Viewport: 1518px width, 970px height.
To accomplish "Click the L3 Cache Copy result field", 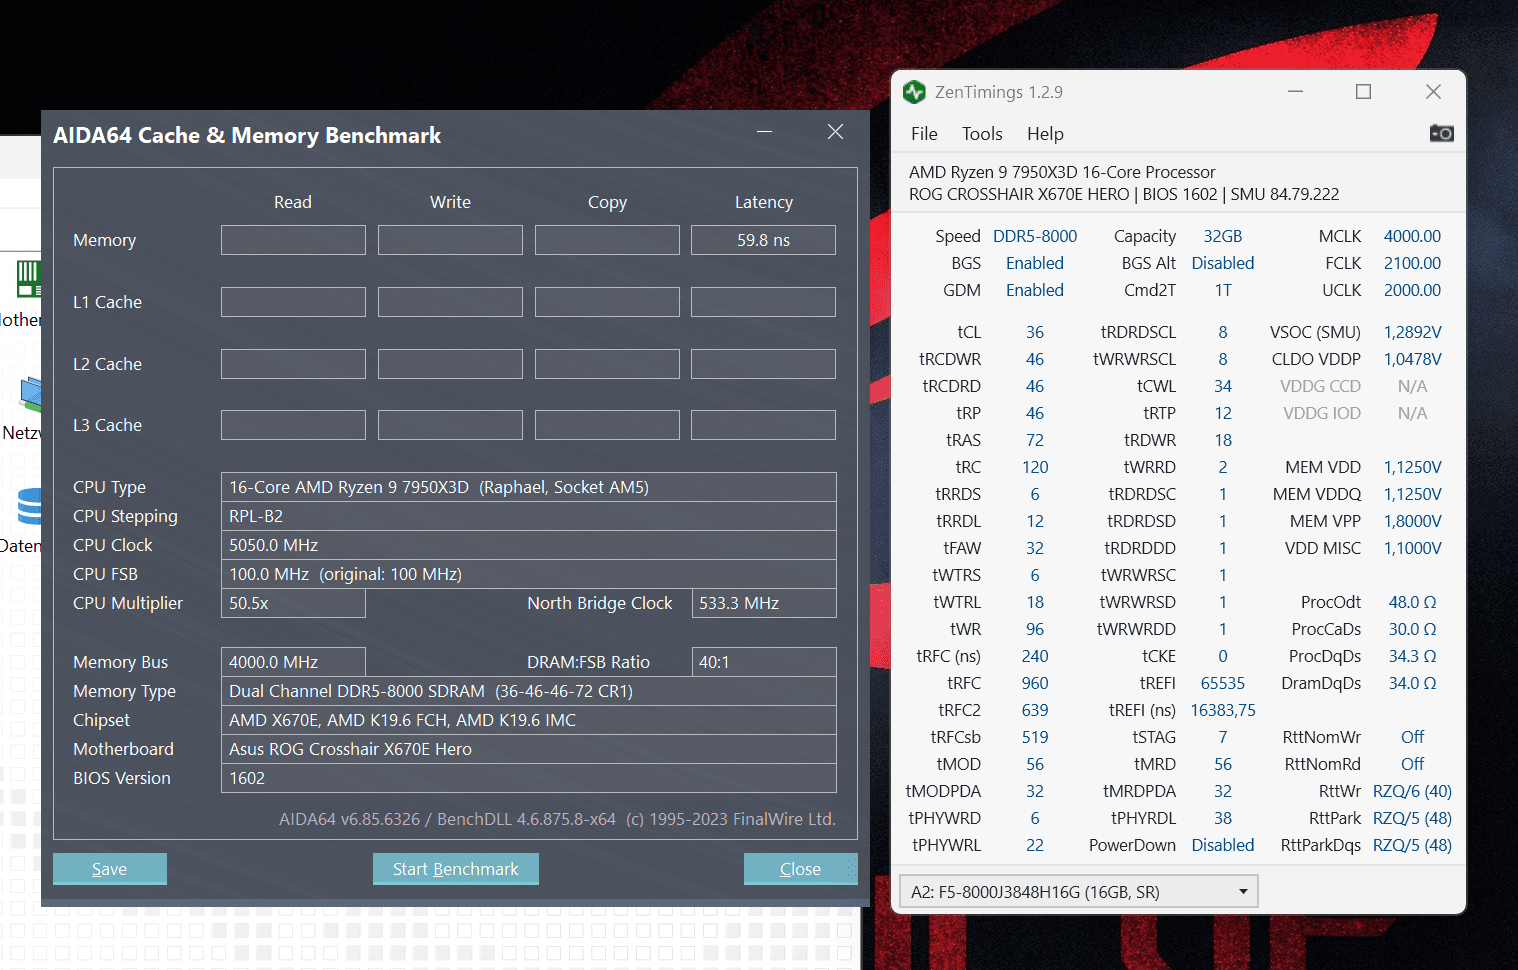I will coord(607,425).
